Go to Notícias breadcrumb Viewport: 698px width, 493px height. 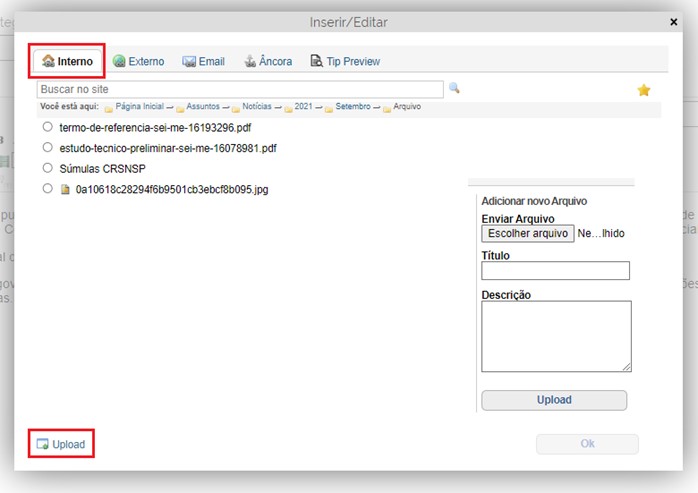[256, 106]
